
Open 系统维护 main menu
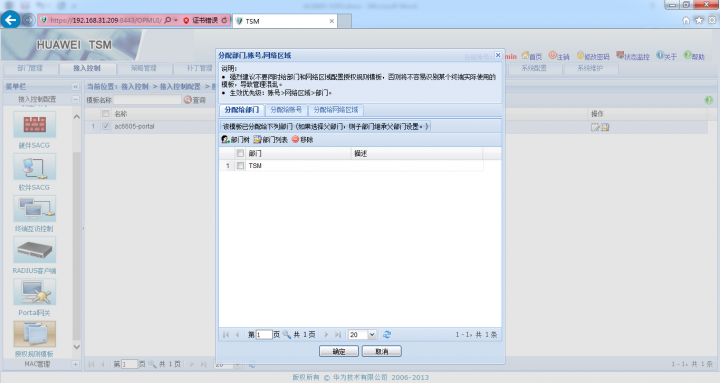click(x=590, y=68)
